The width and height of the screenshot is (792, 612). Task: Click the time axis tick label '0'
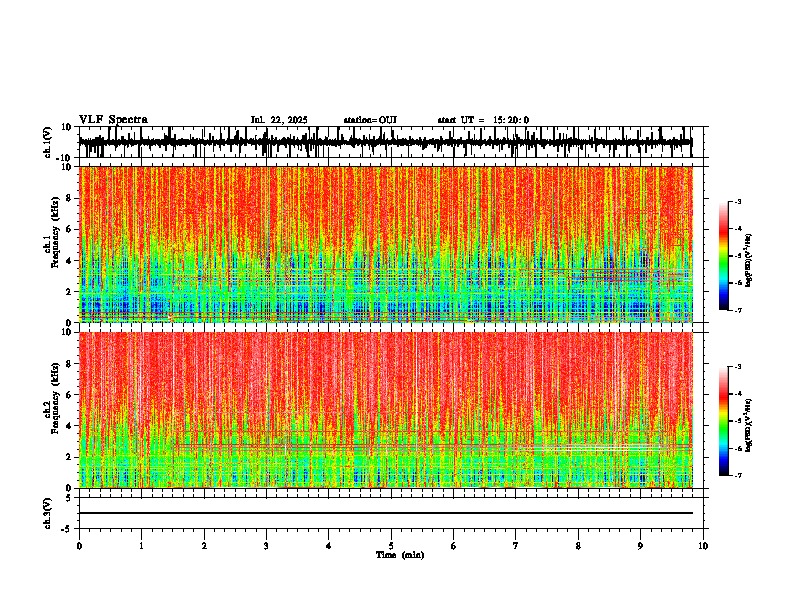[79, 546]
